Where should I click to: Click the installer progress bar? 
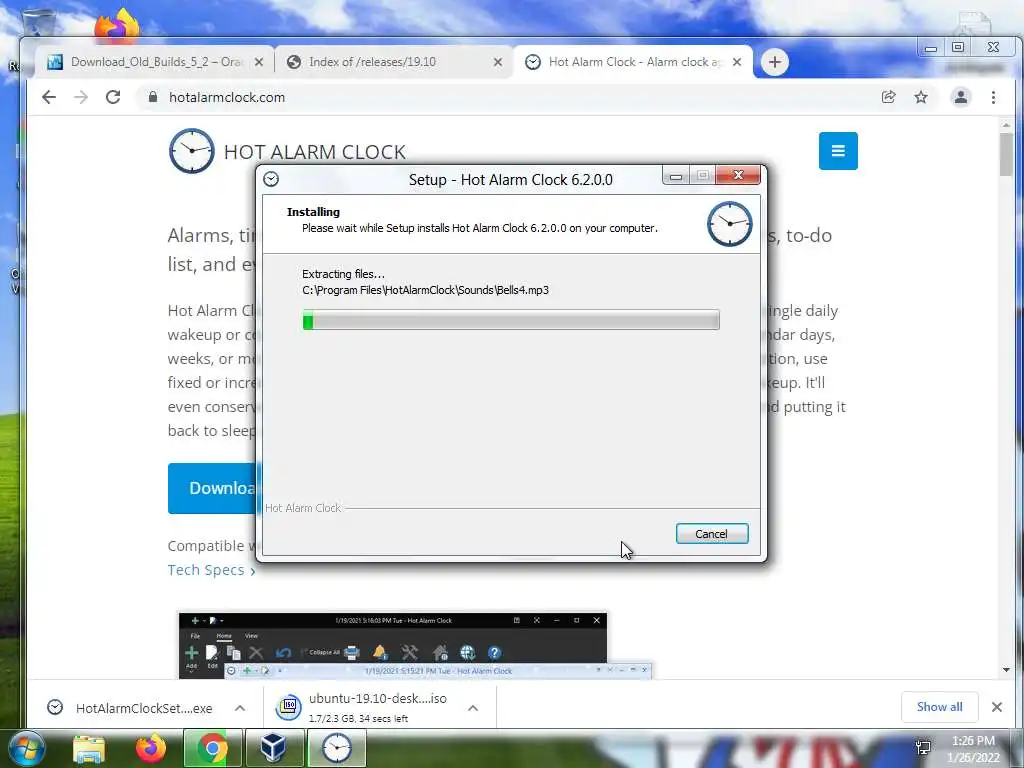511,320
